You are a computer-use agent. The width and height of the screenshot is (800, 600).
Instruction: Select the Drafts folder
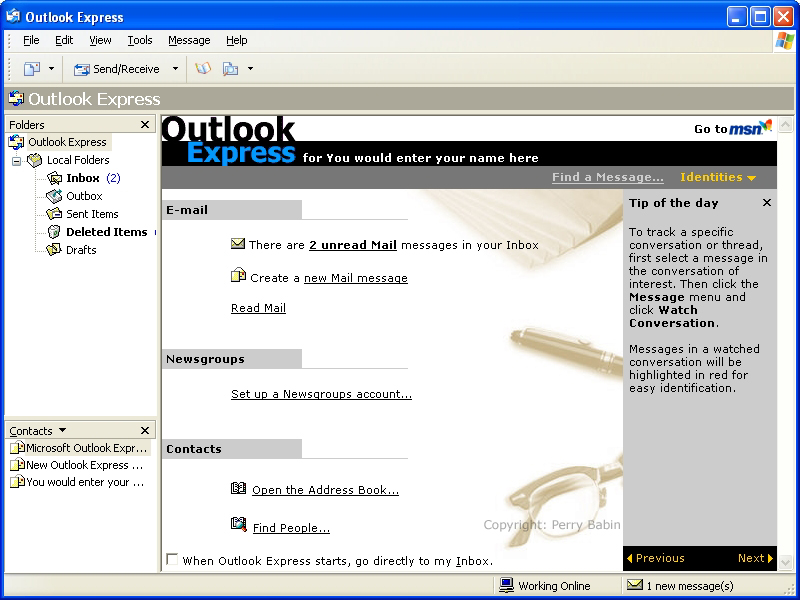[81, 250]
